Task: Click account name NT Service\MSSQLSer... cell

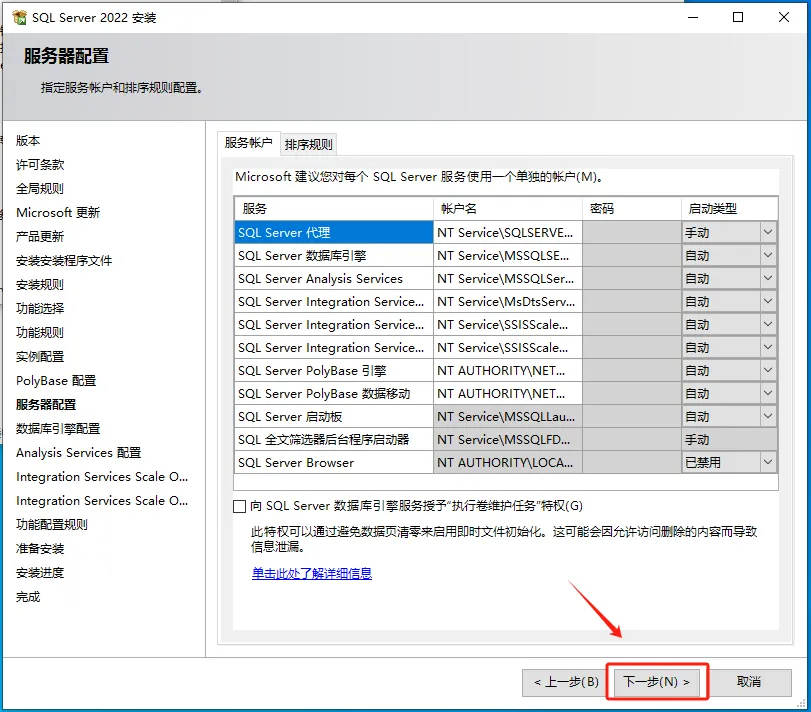Action: tap(508, 278)
